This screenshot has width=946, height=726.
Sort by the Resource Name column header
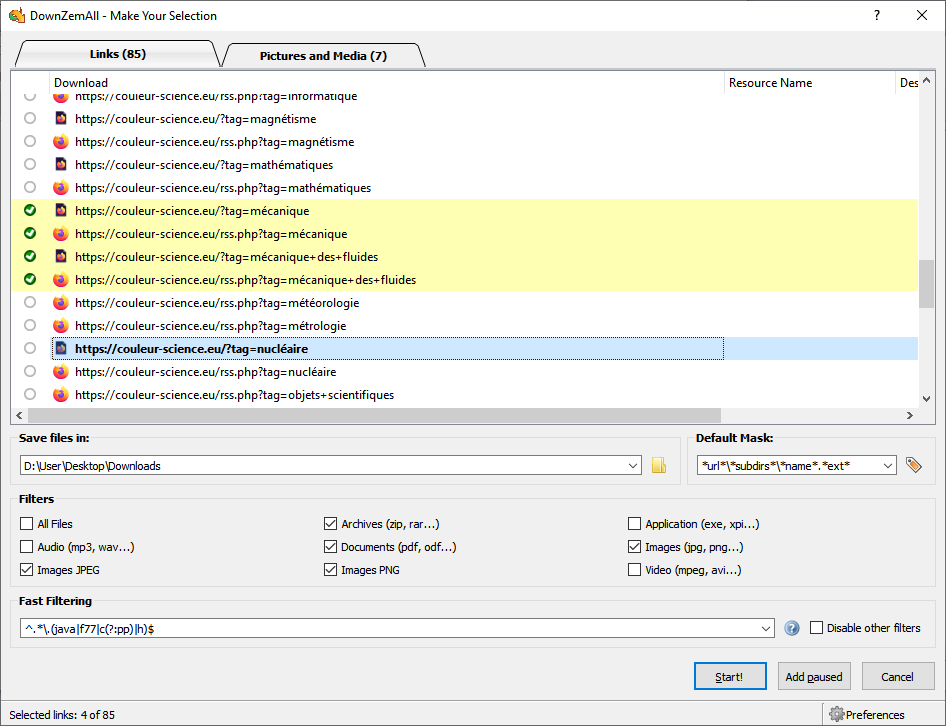tap(809, 83)
